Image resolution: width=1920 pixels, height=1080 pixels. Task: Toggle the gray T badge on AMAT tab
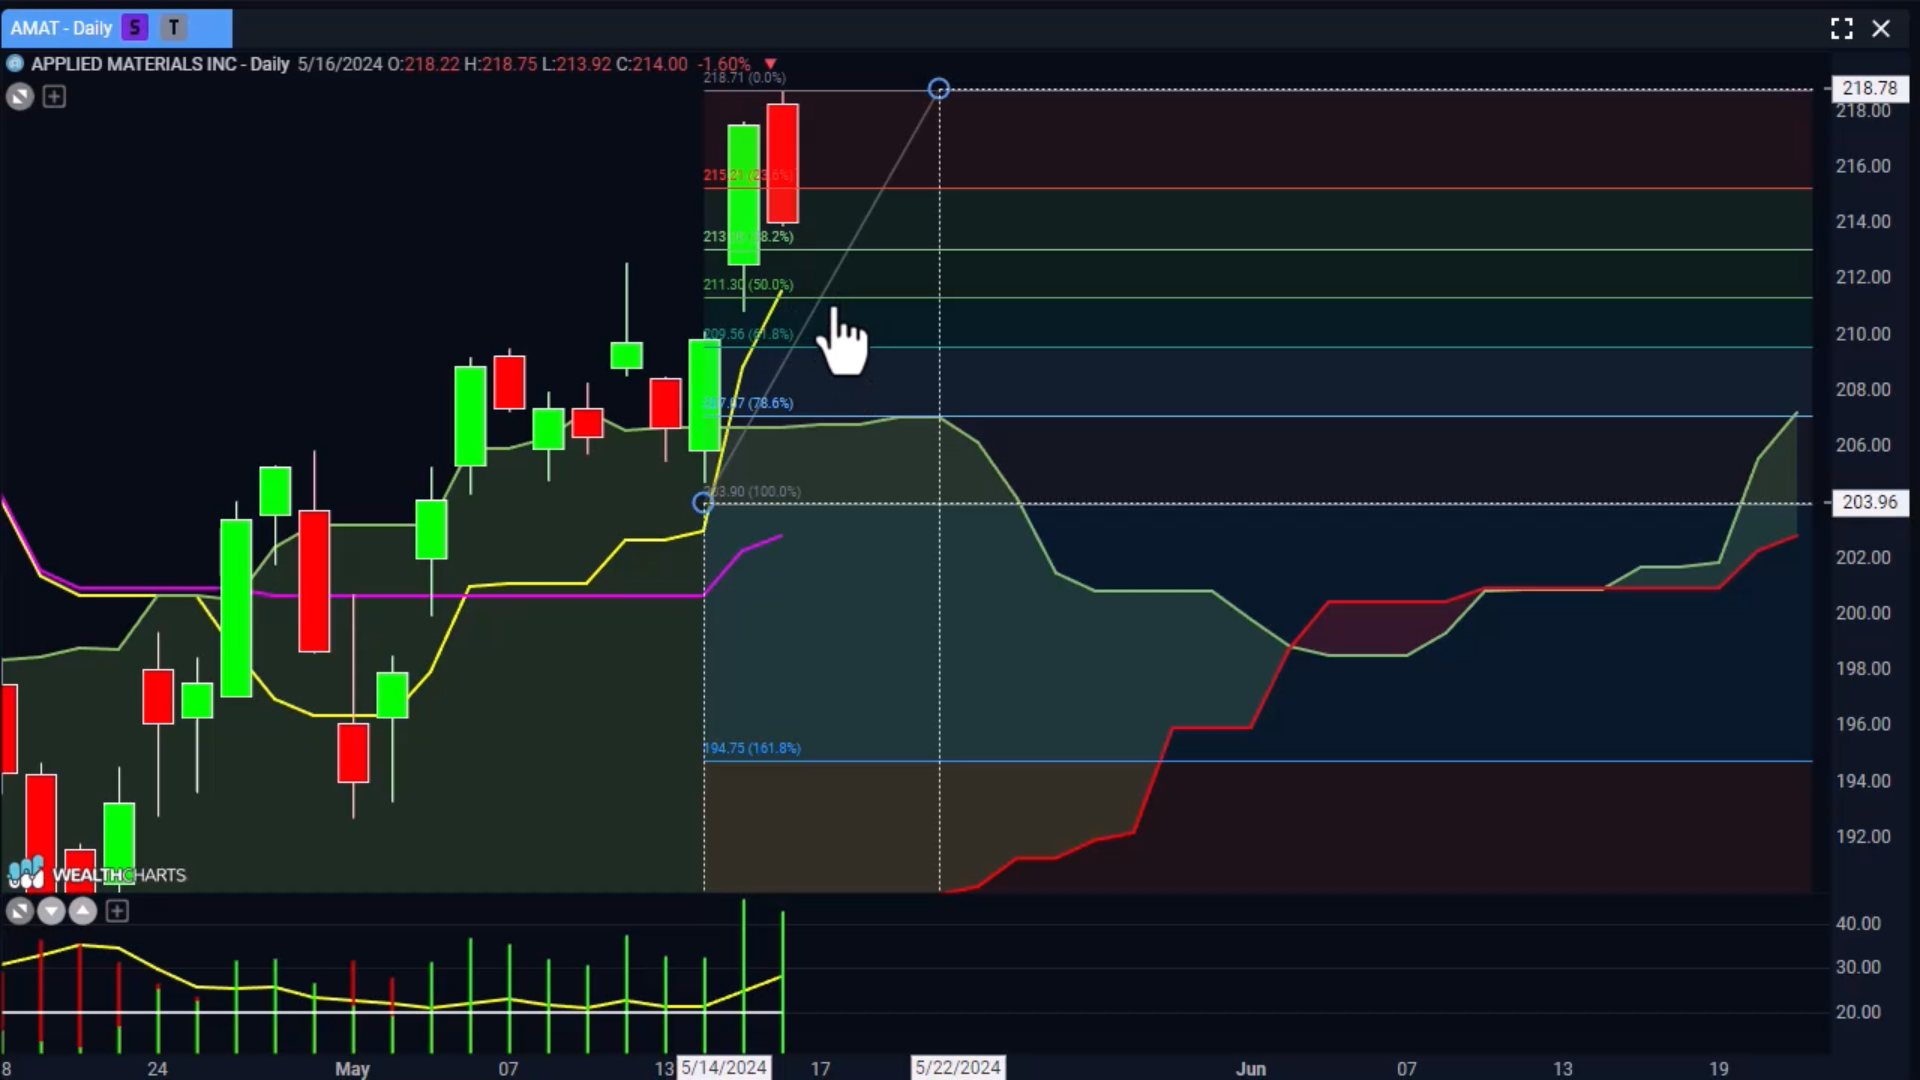[174, 28]
